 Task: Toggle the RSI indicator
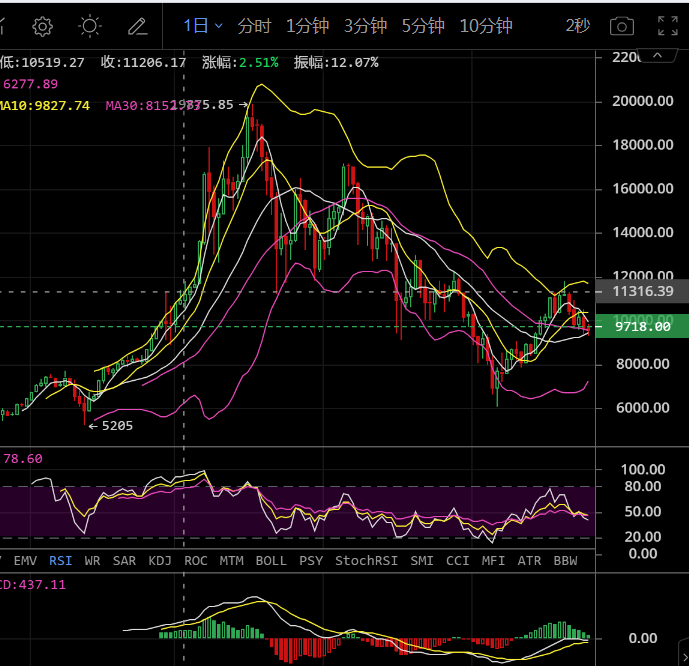(x=60, y=561)
